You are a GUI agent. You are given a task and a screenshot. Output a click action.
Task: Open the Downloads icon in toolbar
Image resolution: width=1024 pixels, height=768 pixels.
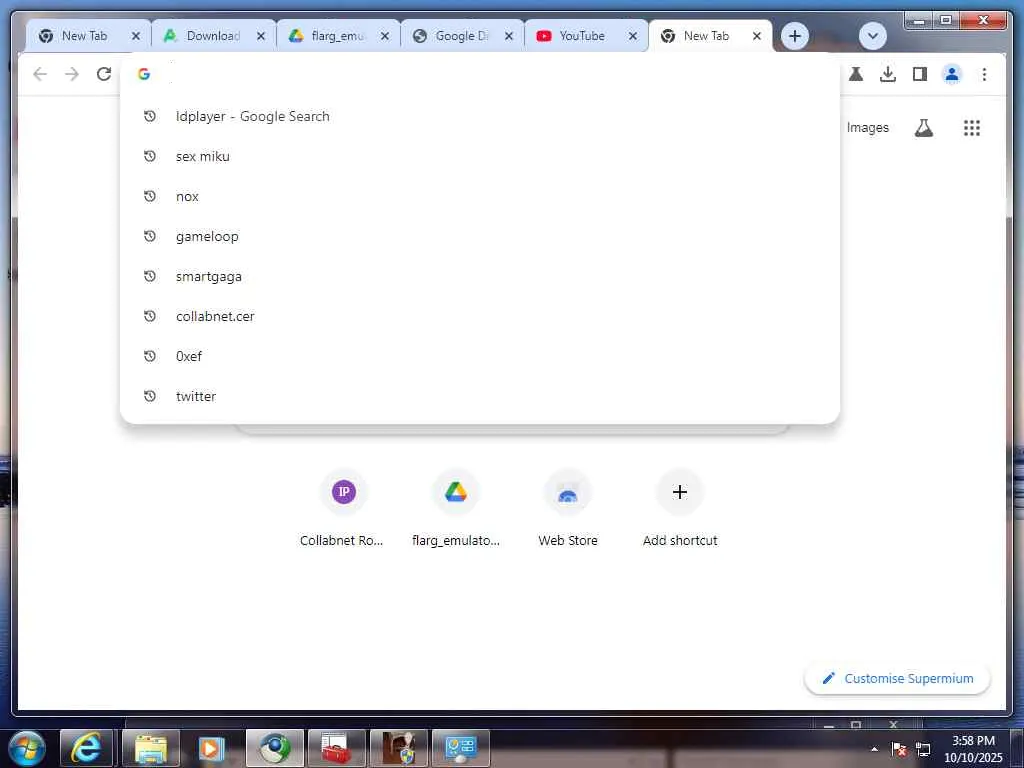(888, 74)
